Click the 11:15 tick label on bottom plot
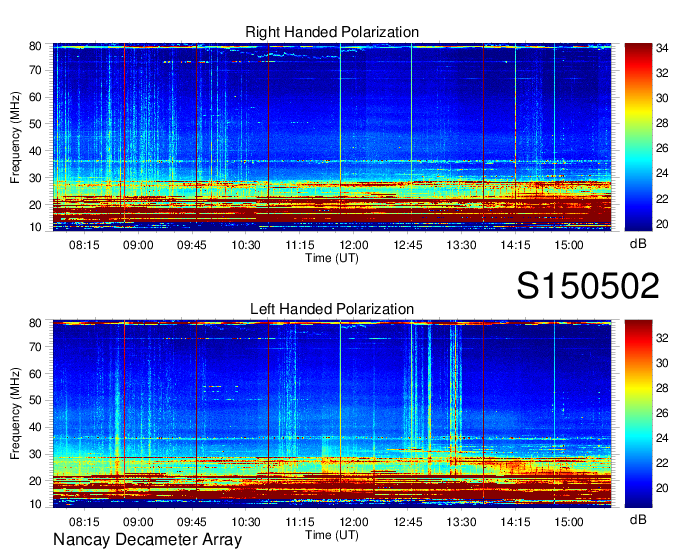 300,522
